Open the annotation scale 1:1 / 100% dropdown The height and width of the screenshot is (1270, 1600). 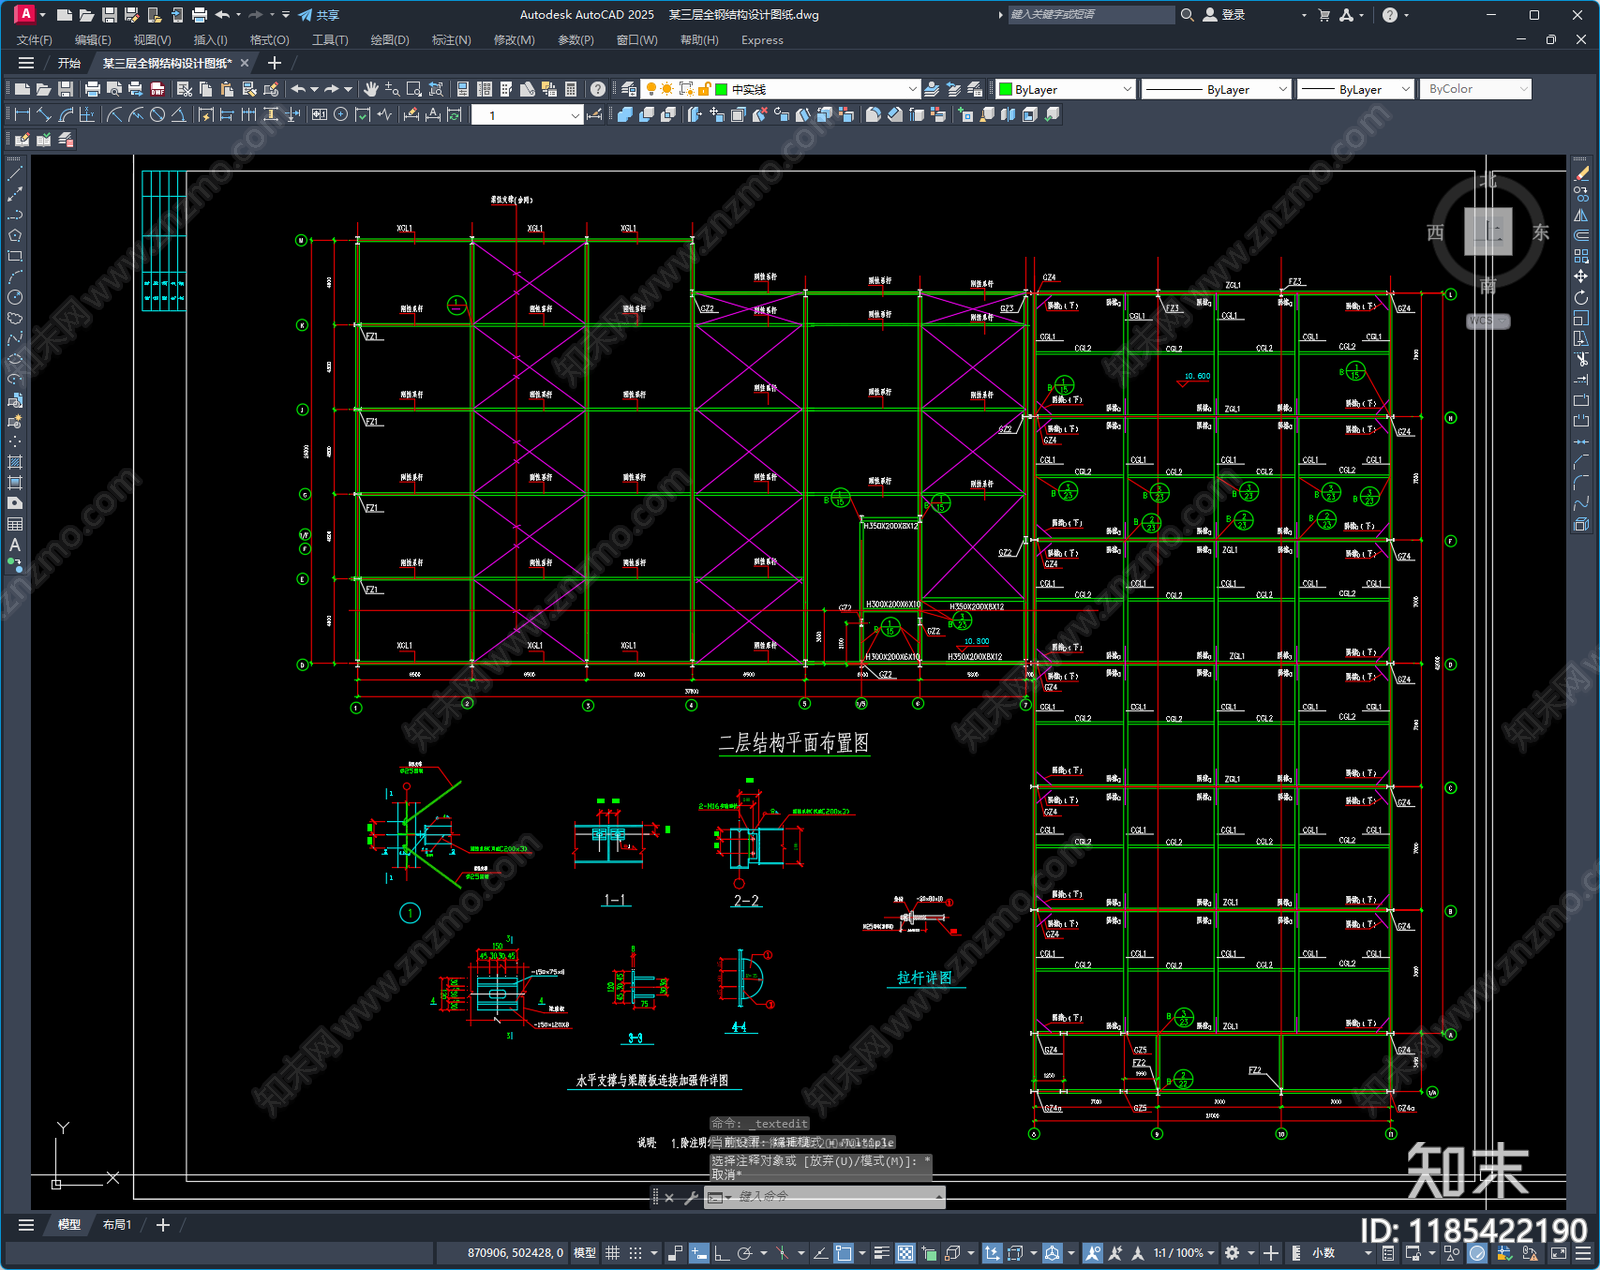pos(1184,1253)
